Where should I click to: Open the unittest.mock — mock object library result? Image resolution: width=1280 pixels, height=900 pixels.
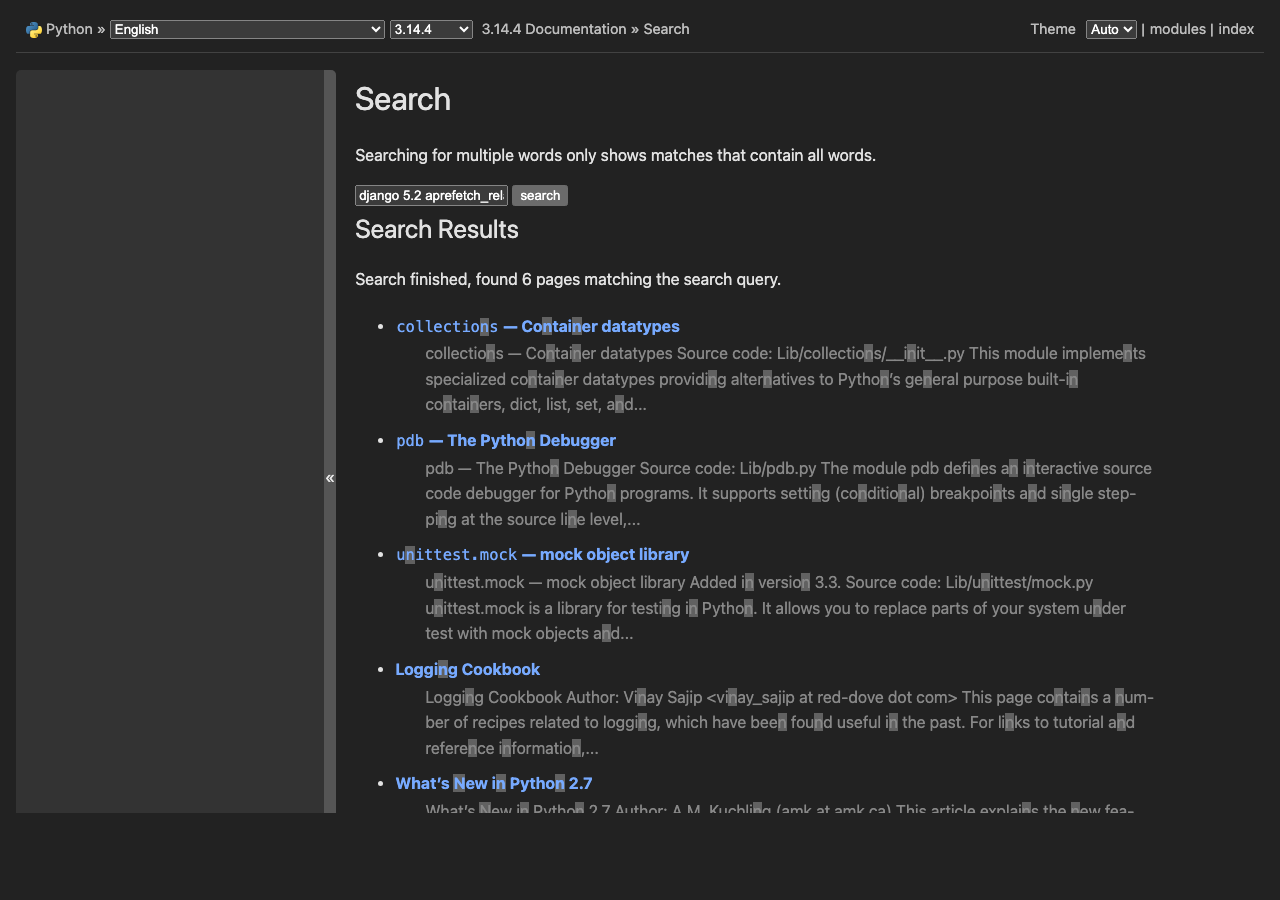(x=542, y=554)
